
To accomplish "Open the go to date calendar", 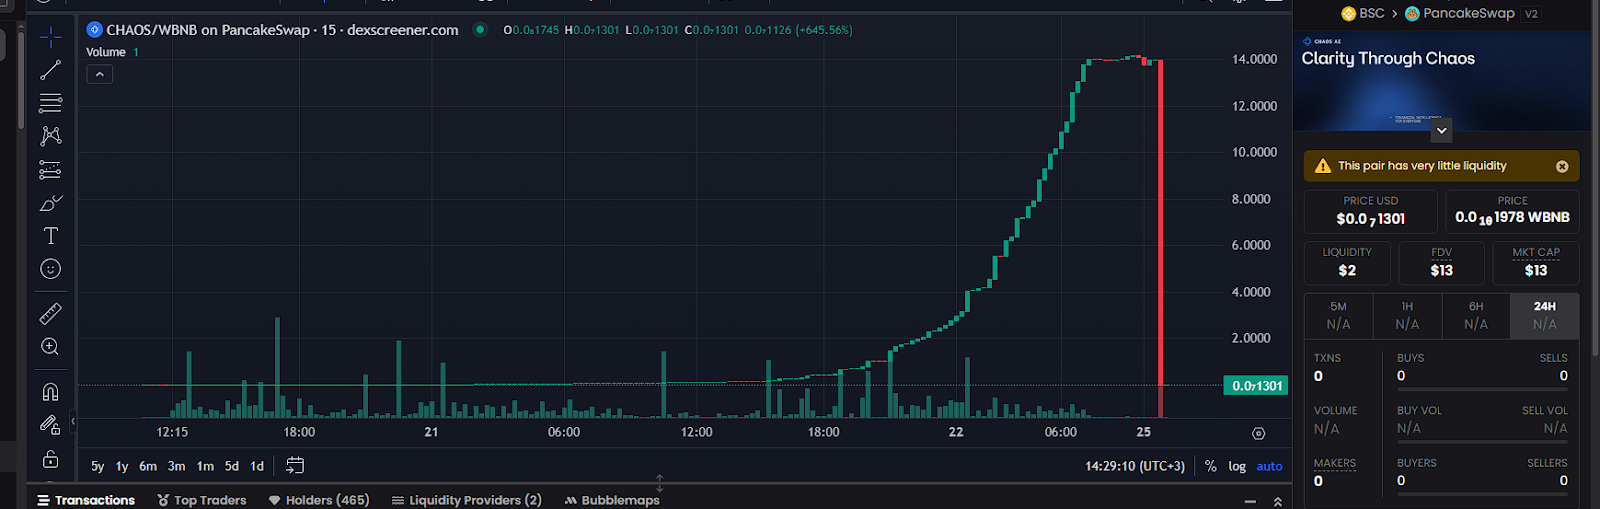I will (295, 466).
